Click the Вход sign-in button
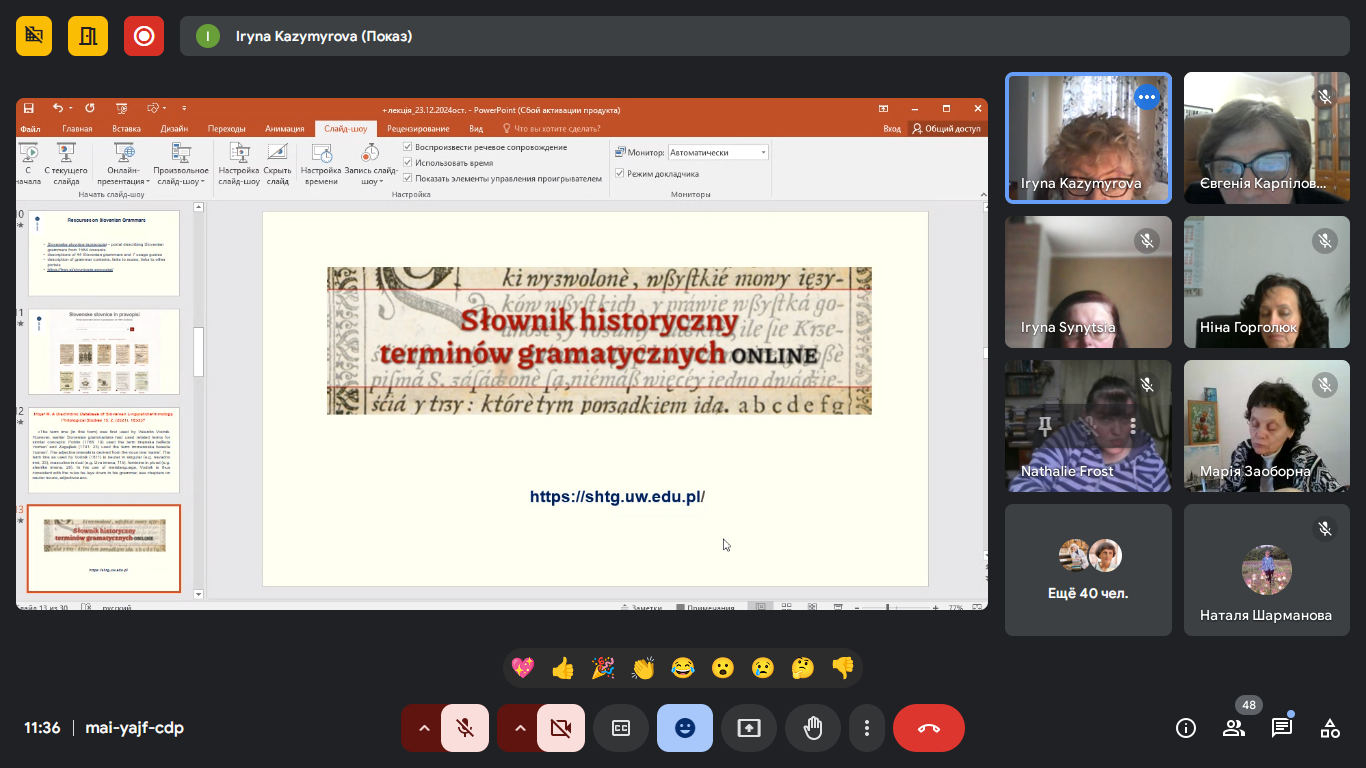This screenshot has width=1366, height=768. (892, 128)
